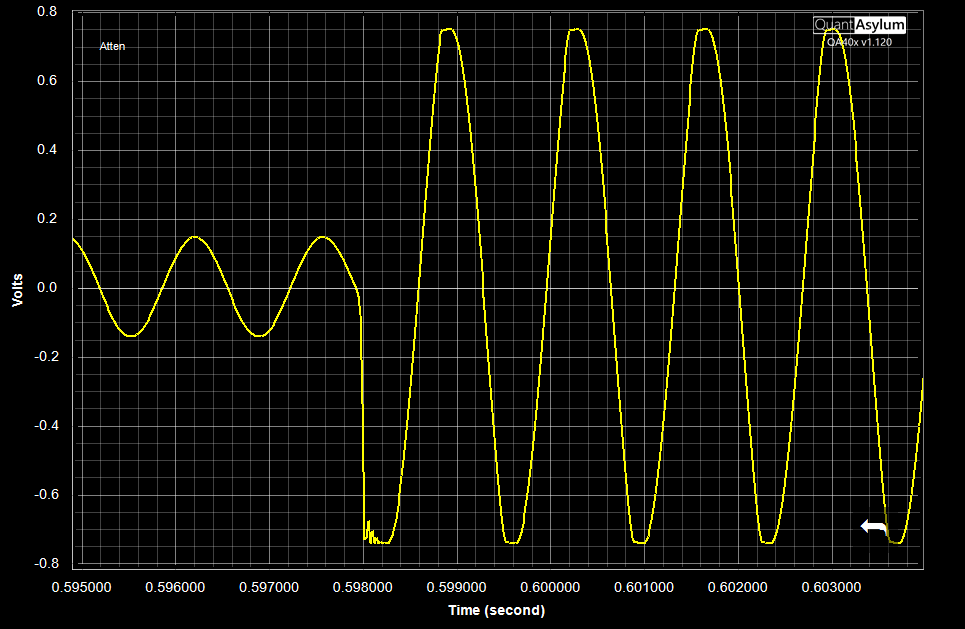Click the "QA40x v1.120" version text
The height and width of the screenshot is (629, 965).
pyautogui.click(x=859, y=42)
